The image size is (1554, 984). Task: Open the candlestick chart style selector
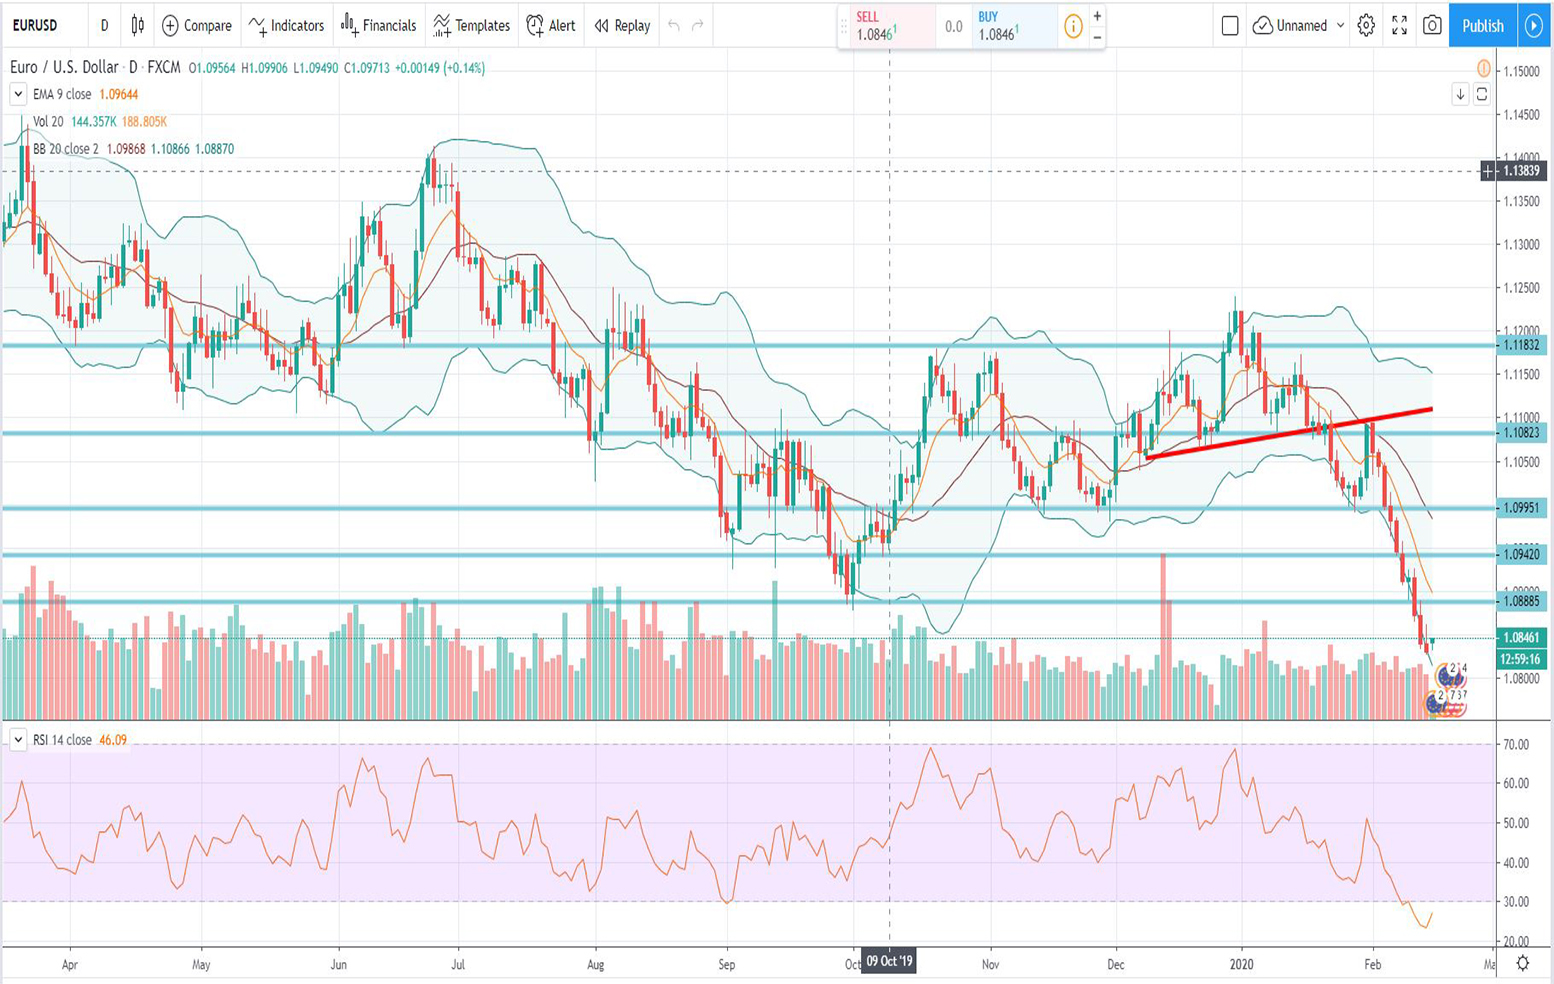[x=138, y=26]
